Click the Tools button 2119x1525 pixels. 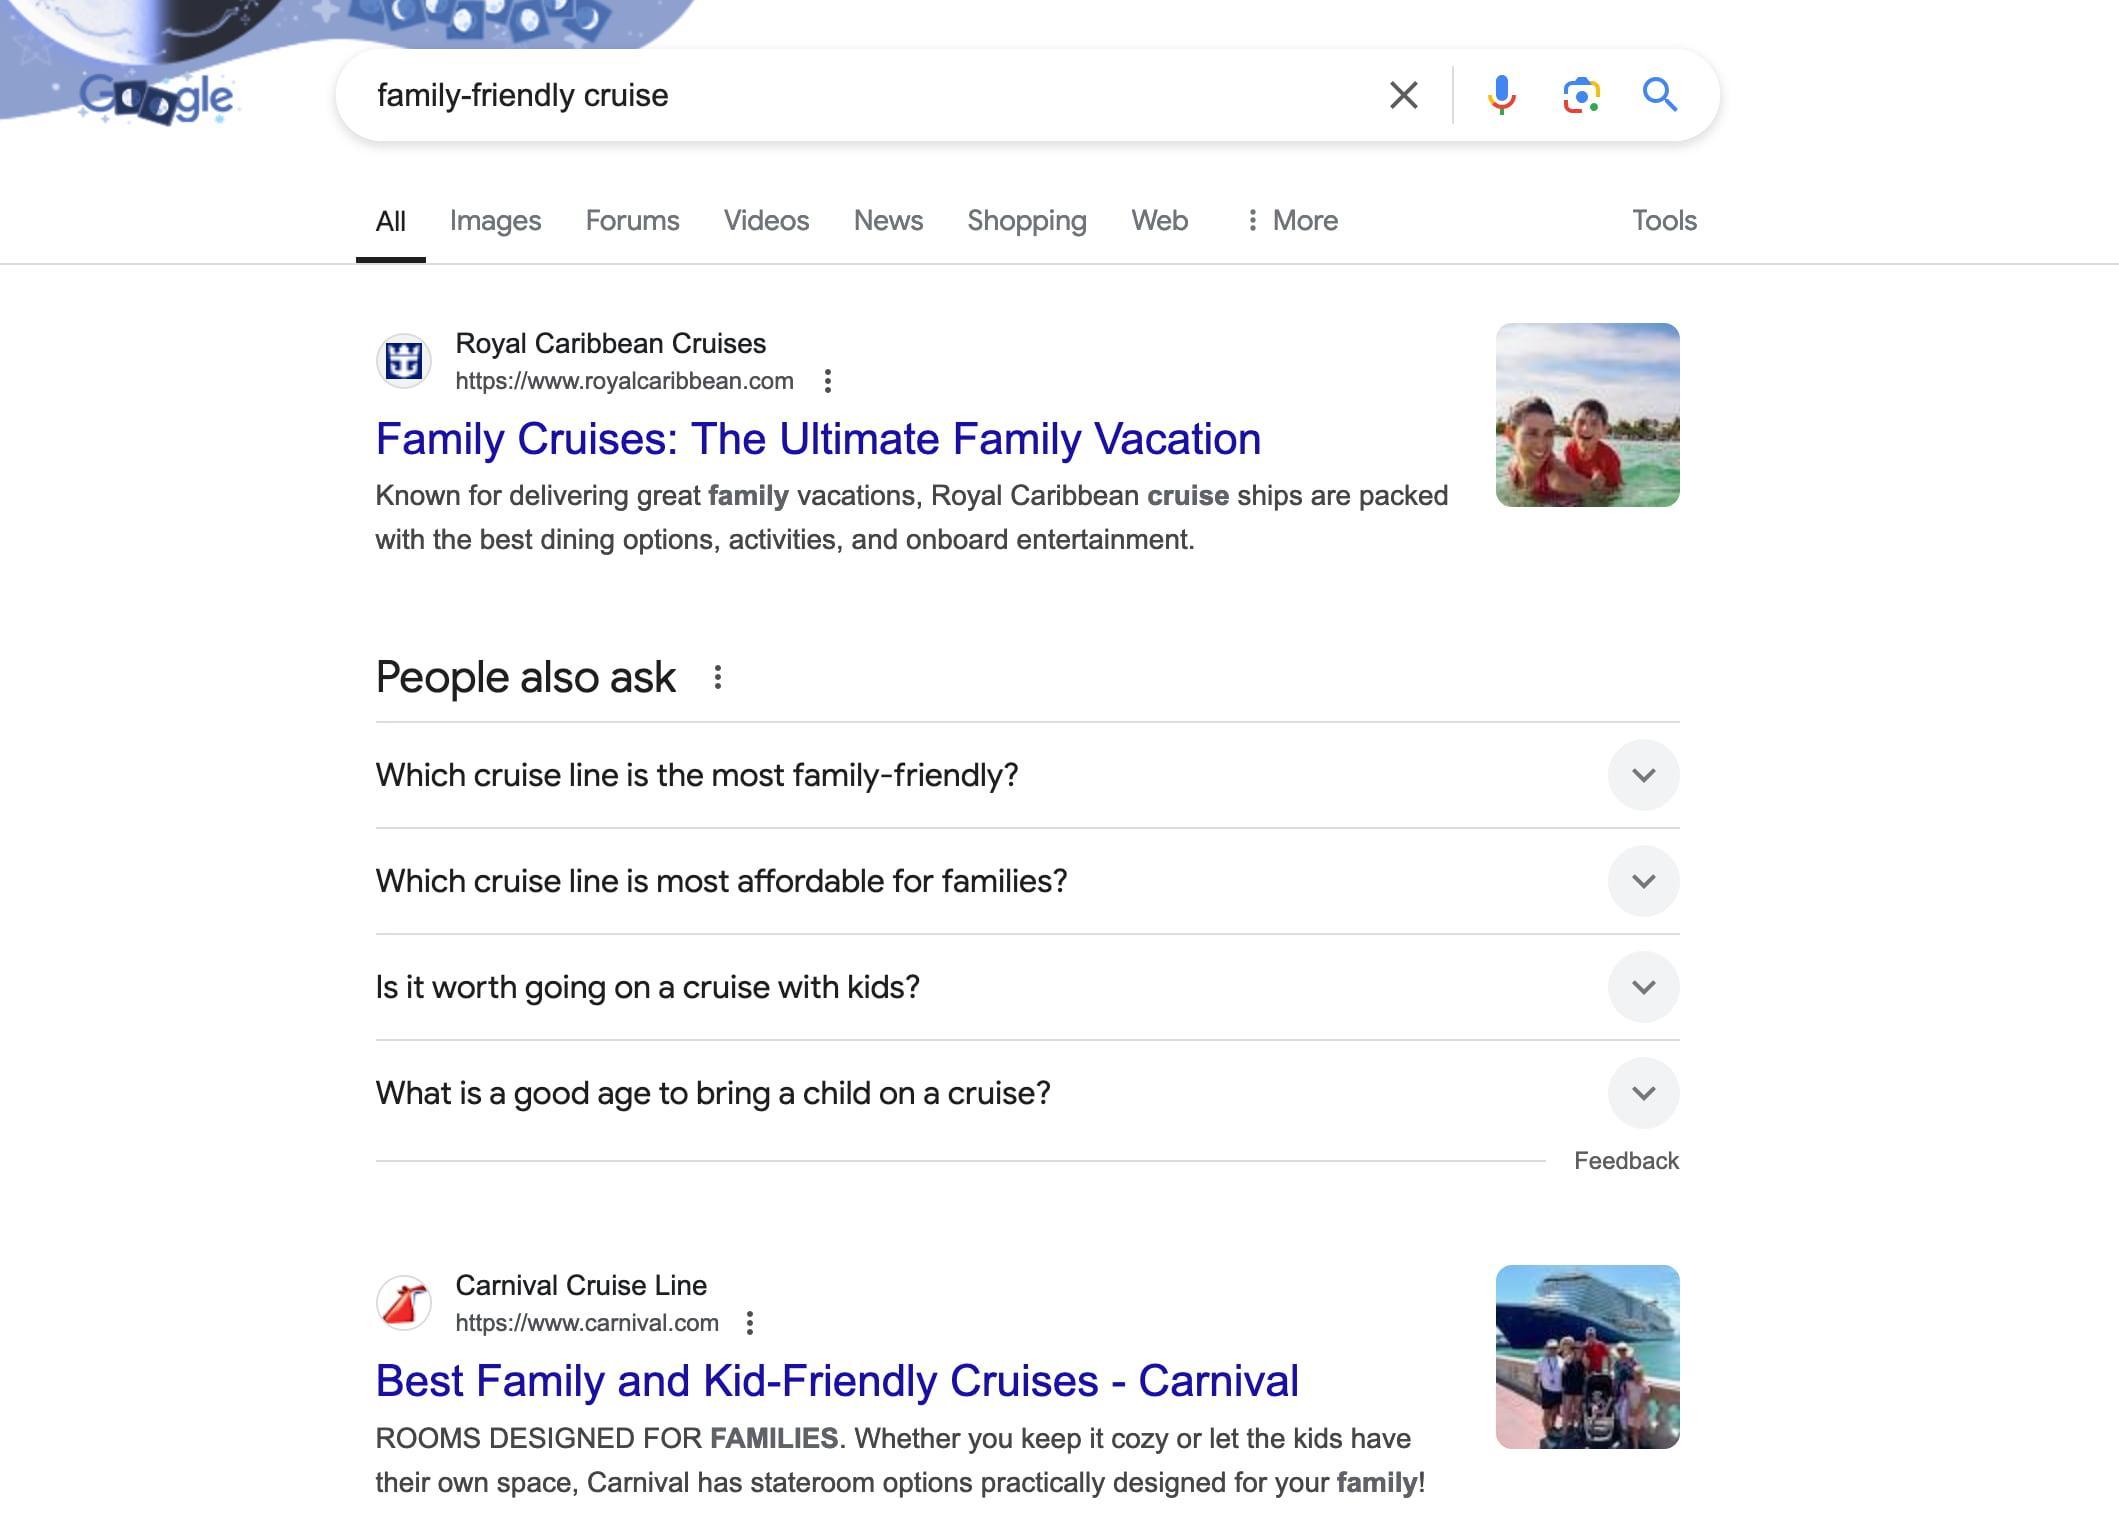click(1664, 220)
